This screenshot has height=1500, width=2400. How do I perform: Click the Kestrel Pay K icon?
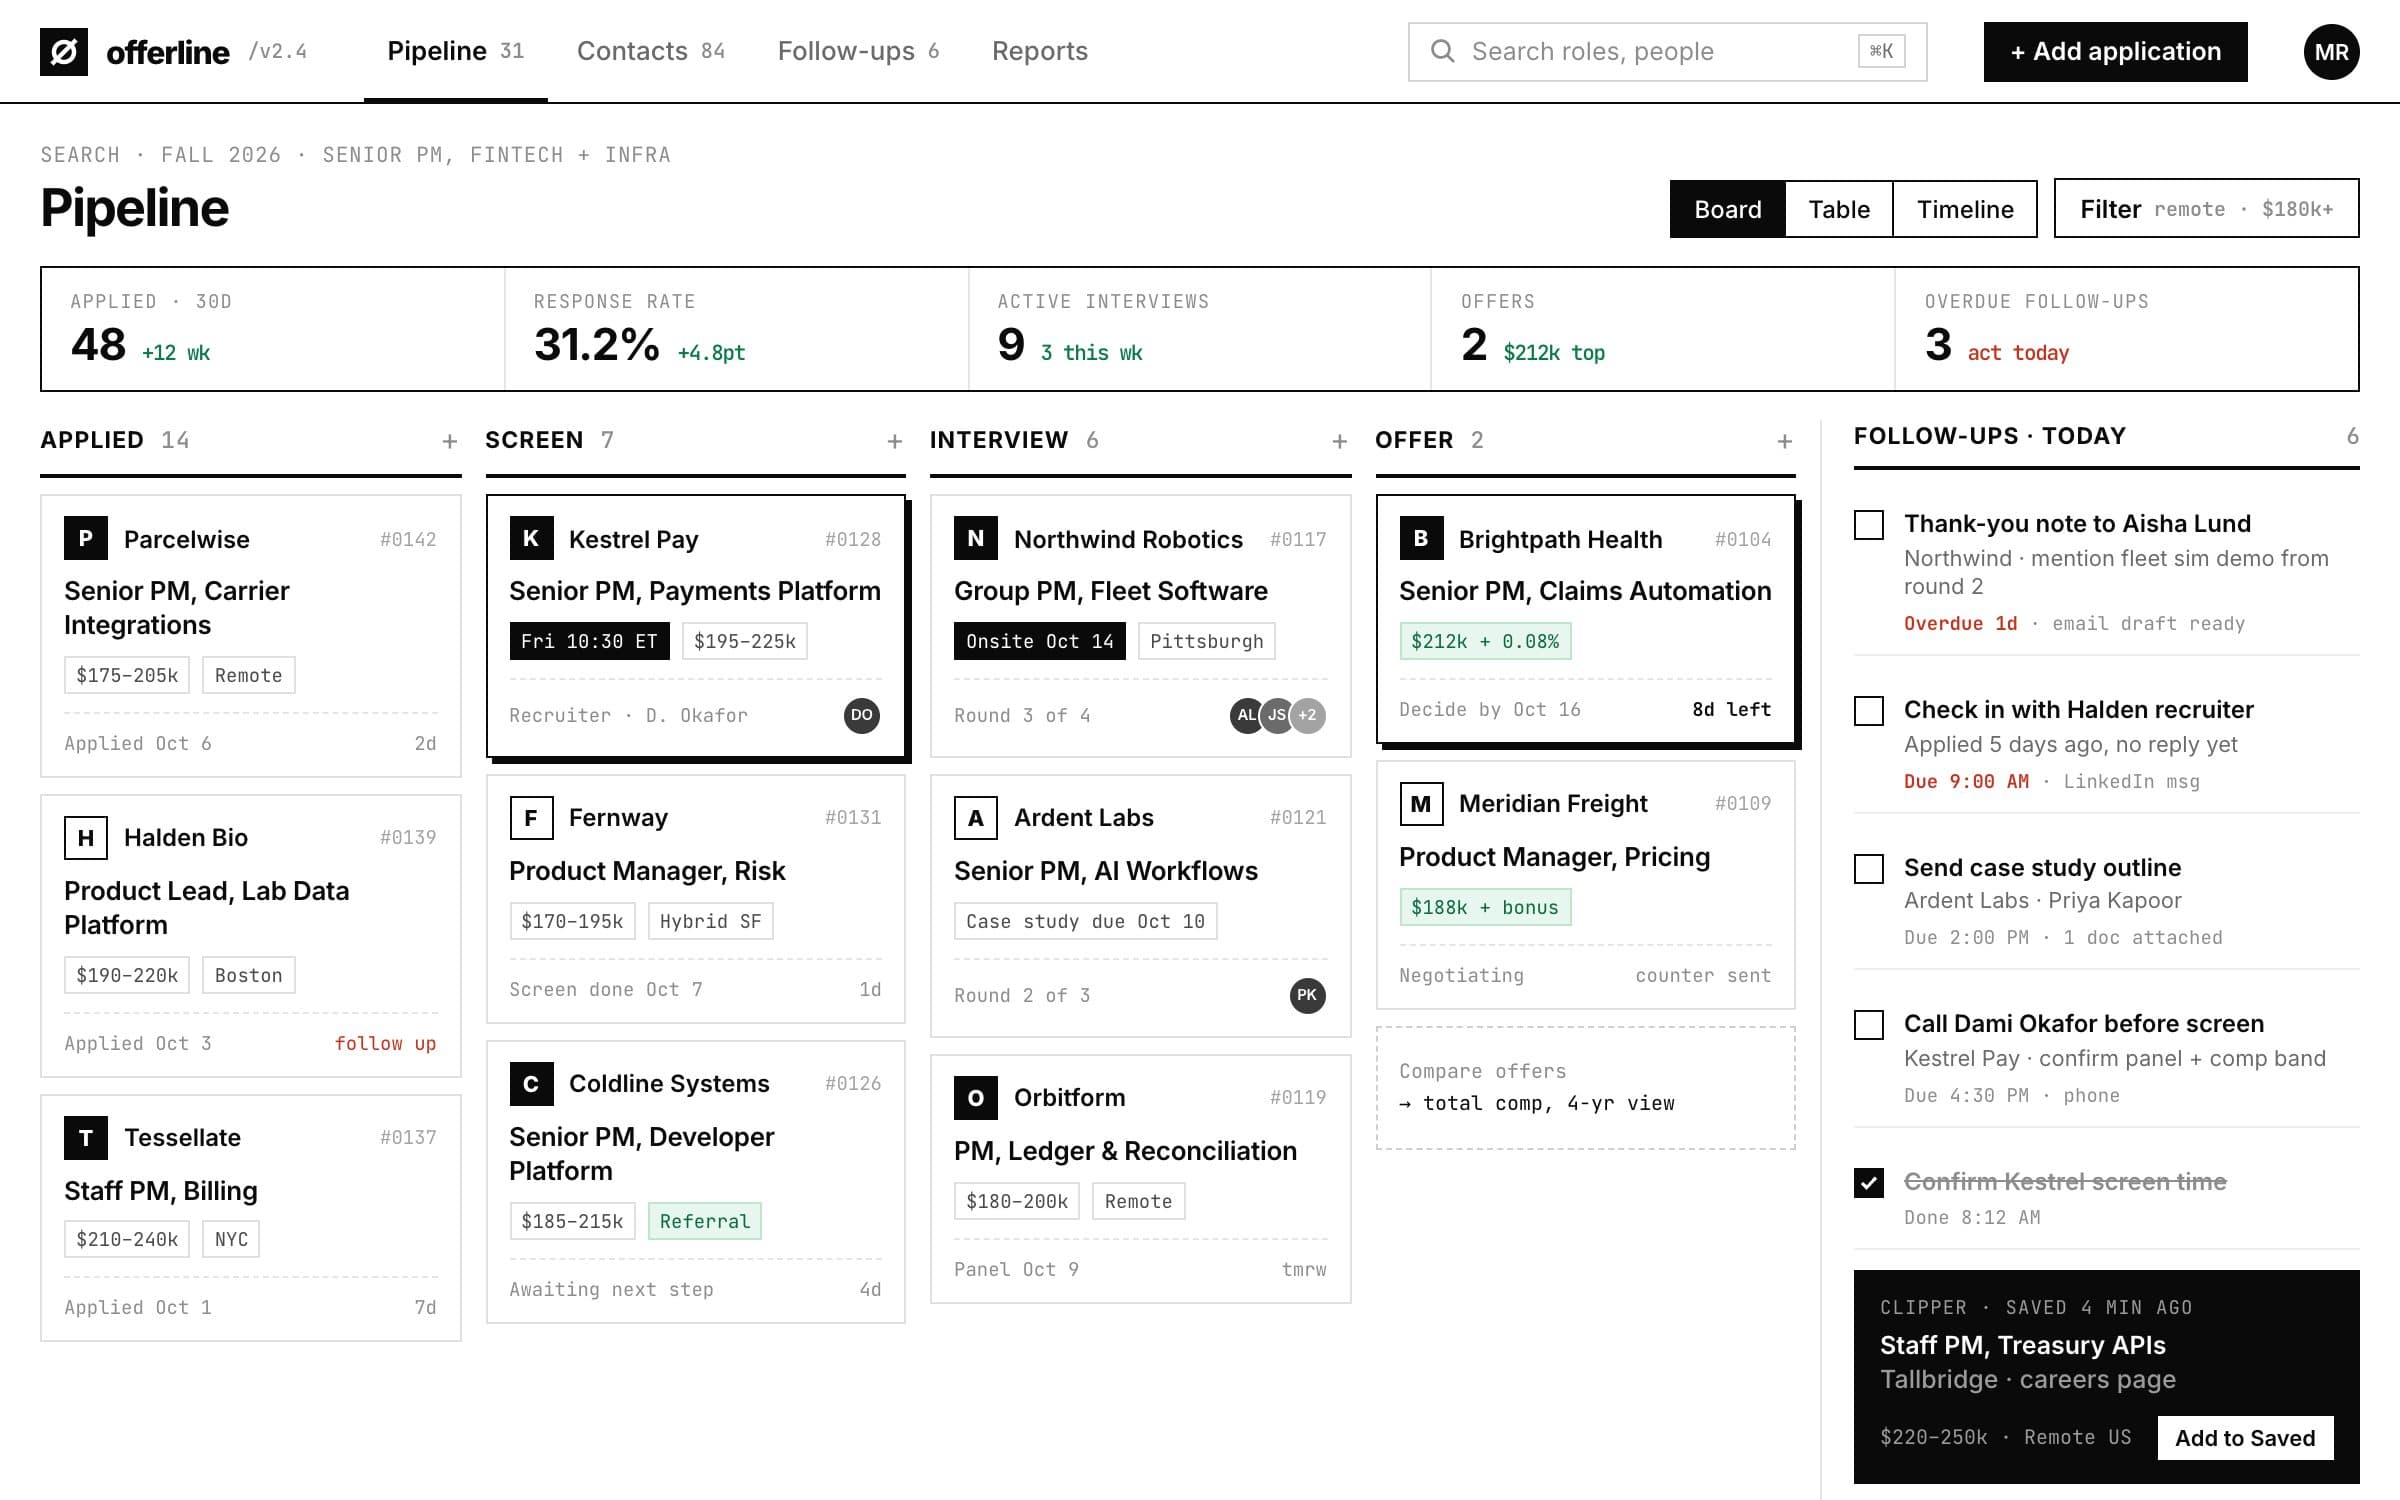tap(531, 538)
